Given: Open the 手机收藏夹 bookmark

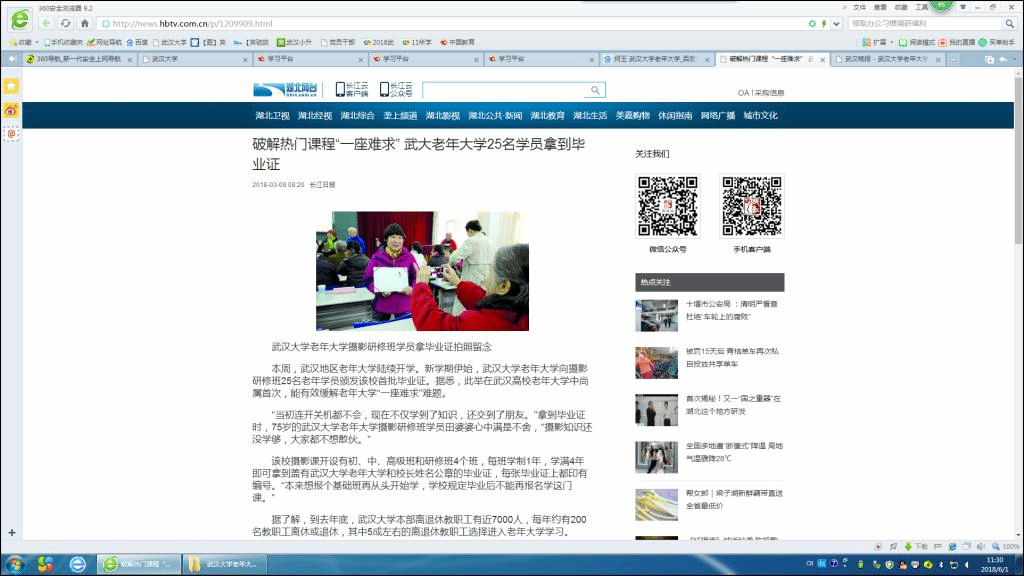Looking at the screenshot, I should [x=63, y=42].
